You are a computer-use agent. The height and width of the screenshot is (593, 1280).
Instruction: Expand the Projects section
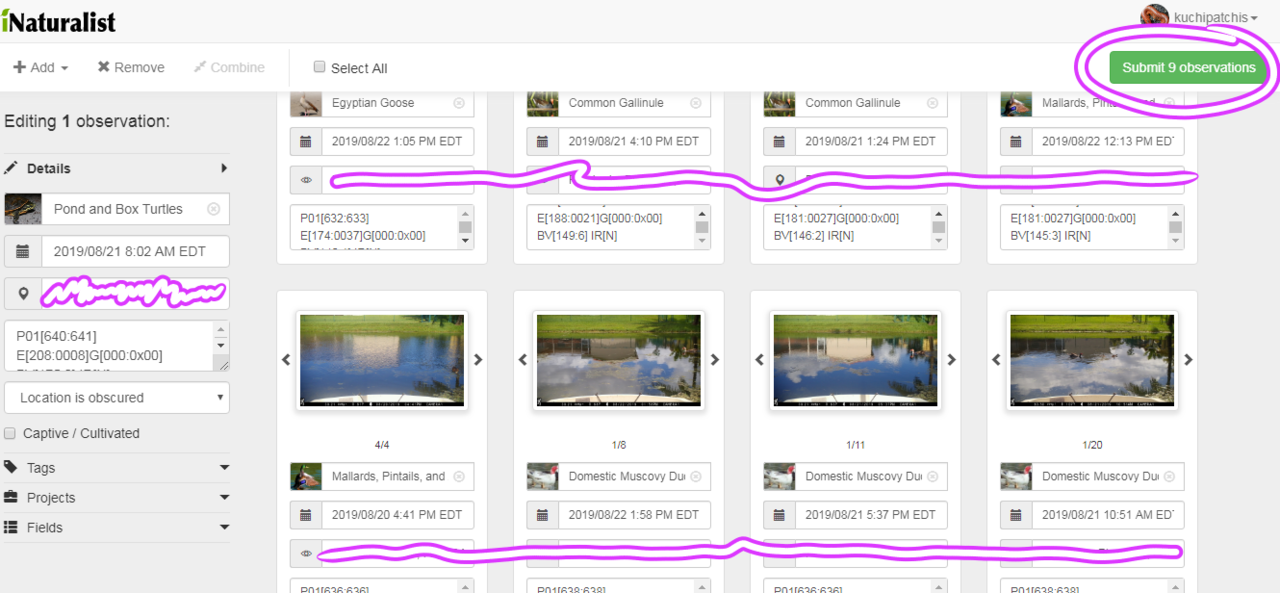pos(117,497)
